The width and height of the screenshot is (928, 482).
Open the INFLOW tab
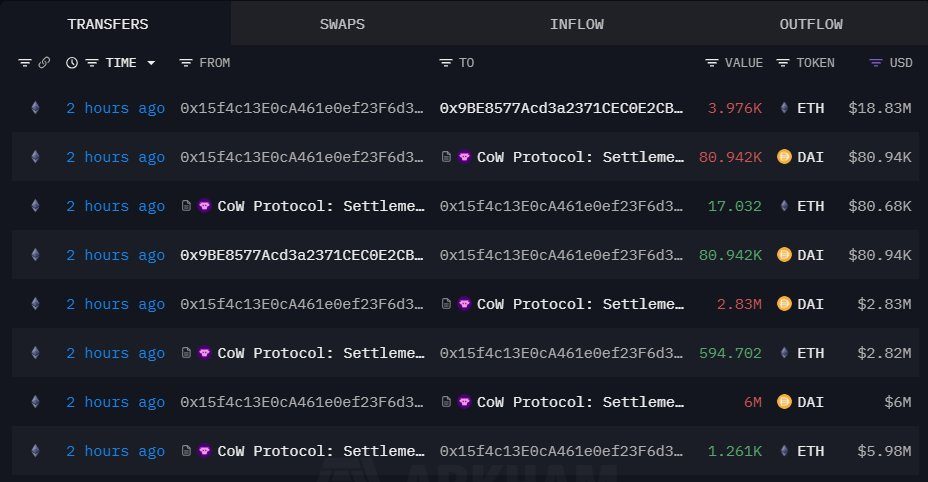tap(577, 24)
